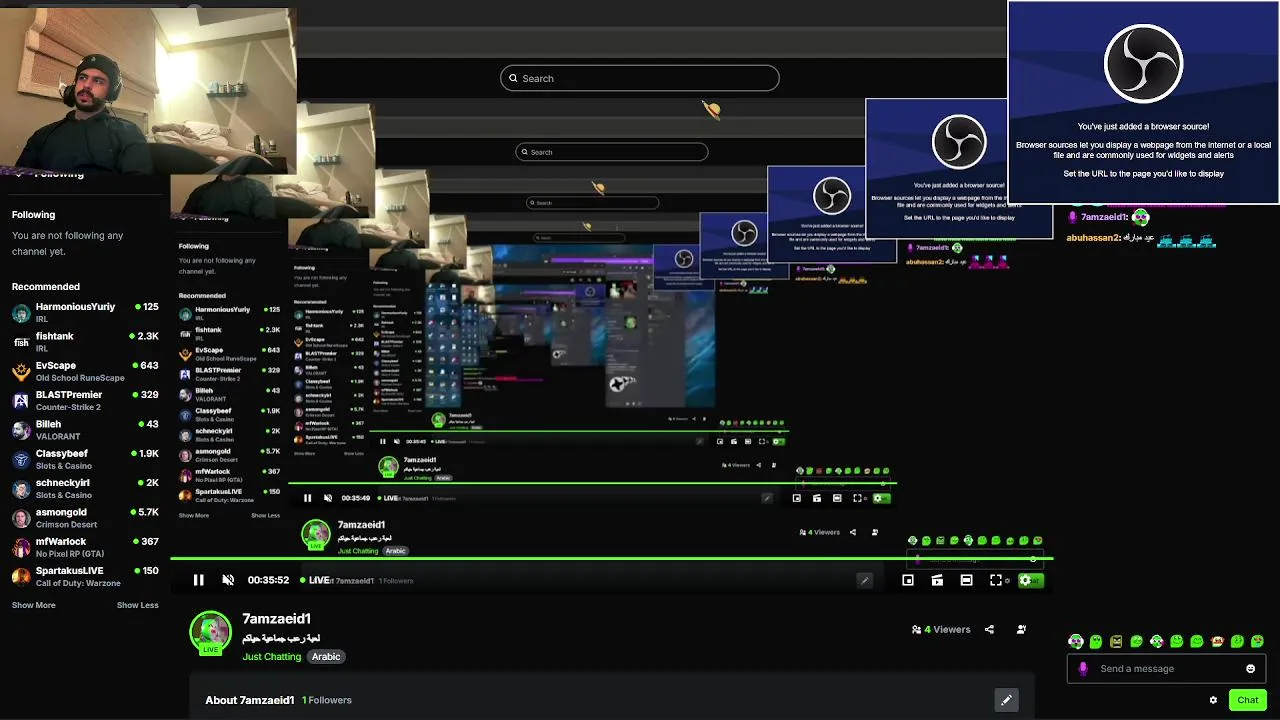Image resolution: width=1280 pixels, height=720 pixels.
Task: Click the magnifier icon inside the top Search field
Action: (513, 78)
